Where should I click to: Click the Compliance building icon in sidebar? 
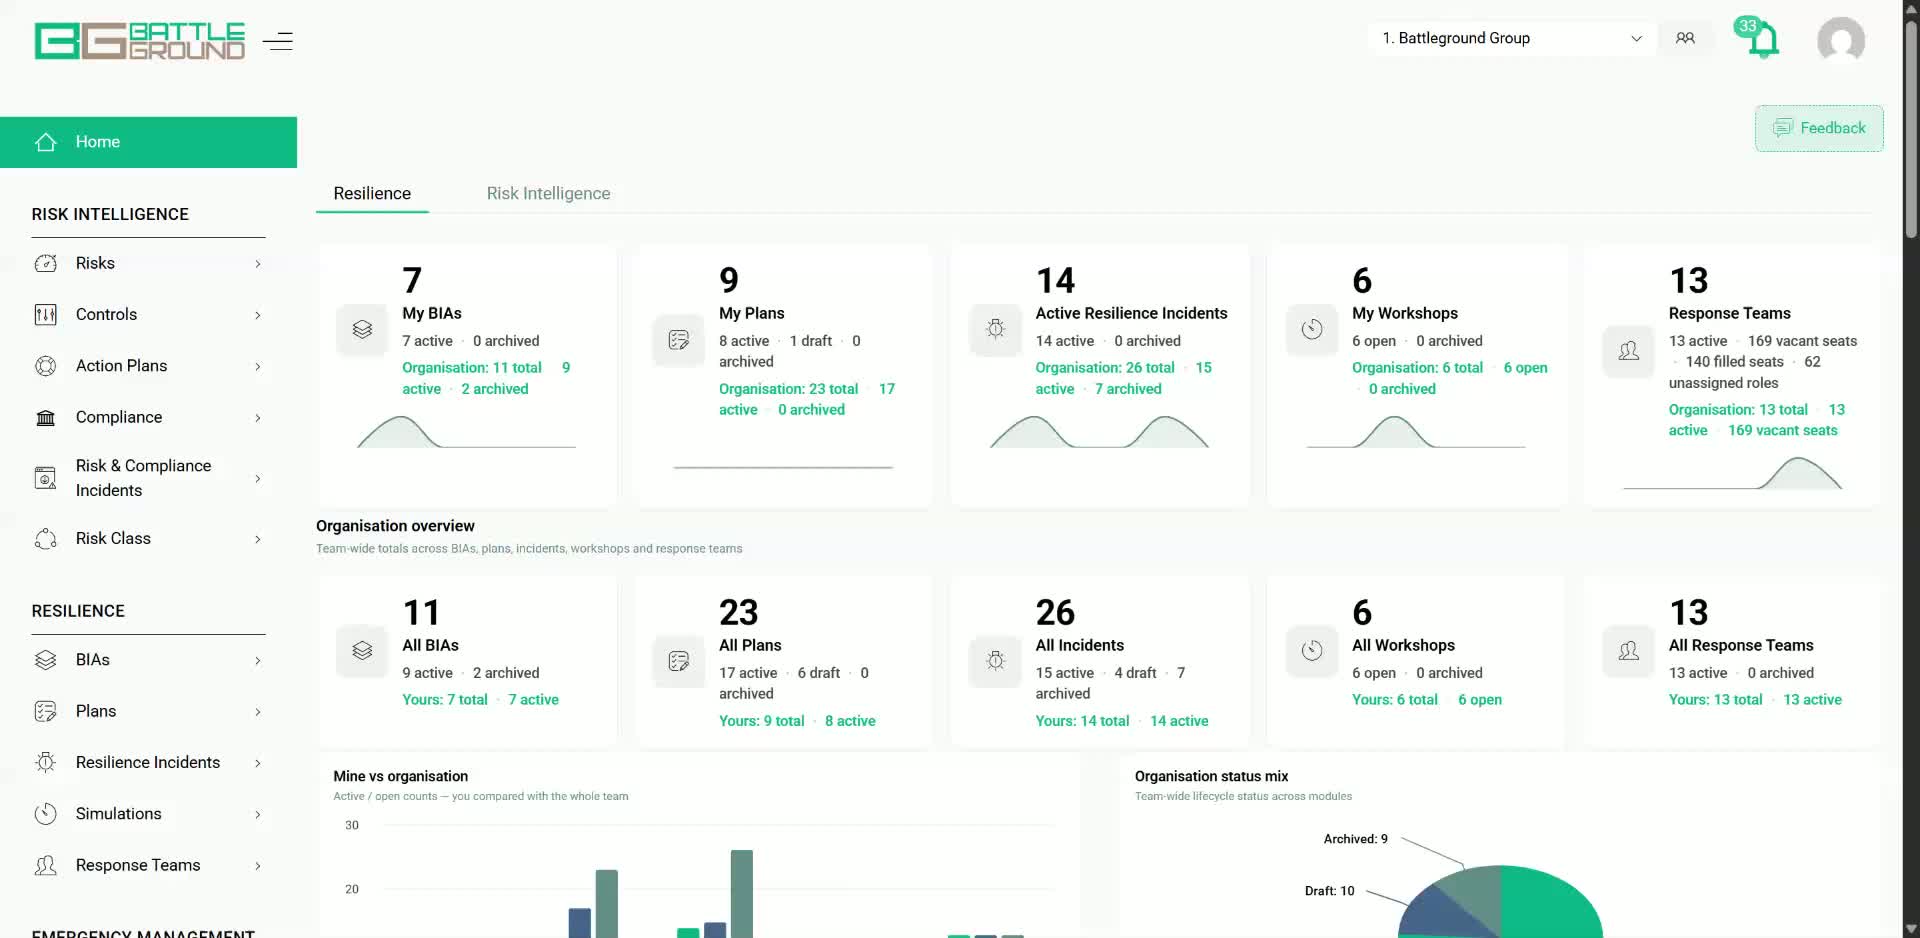point(46,418)
